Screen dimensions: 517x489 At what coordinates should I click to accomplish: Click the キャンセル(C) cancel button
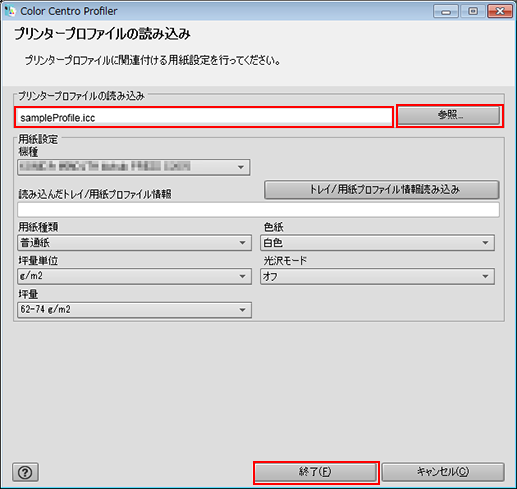click(443, 472)
